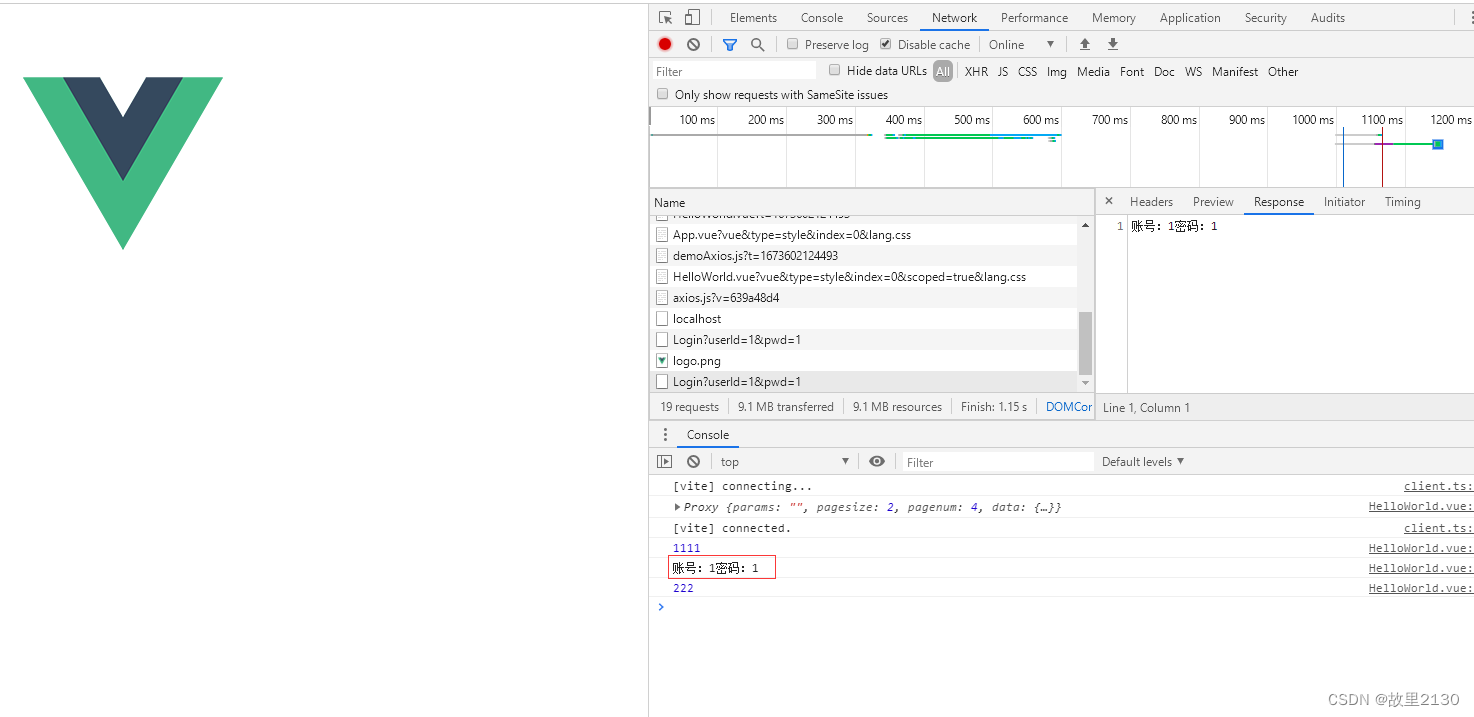Open the Sources tab

887,17
